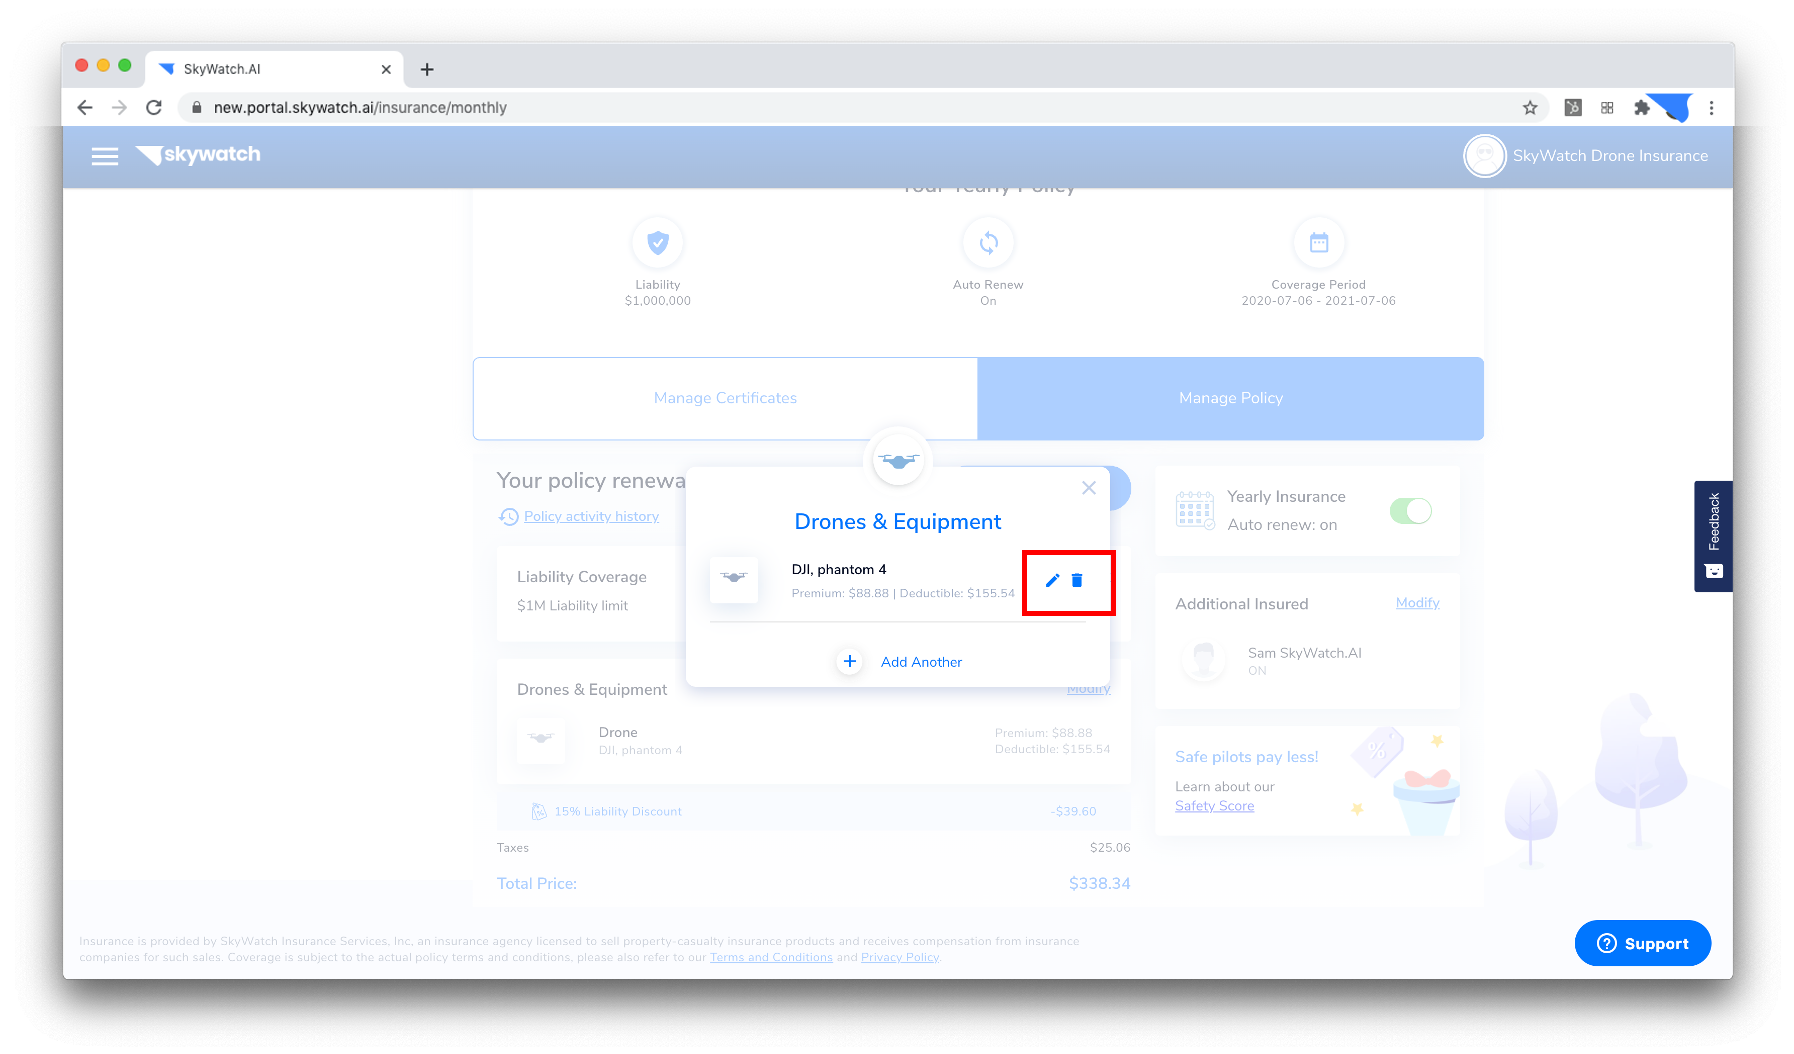
Task: Switch to the Manage Policy tab
Action: [1231, 398]
